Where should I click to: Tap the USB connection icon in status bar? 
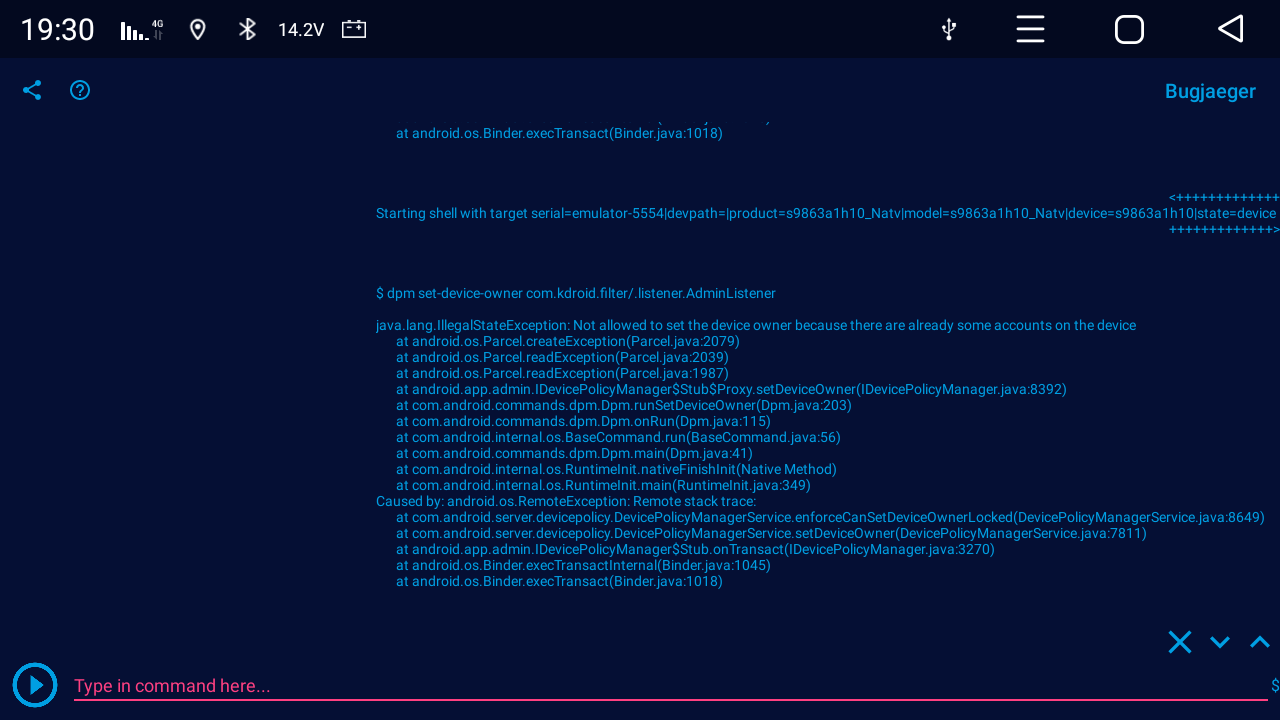click(948, 29)
